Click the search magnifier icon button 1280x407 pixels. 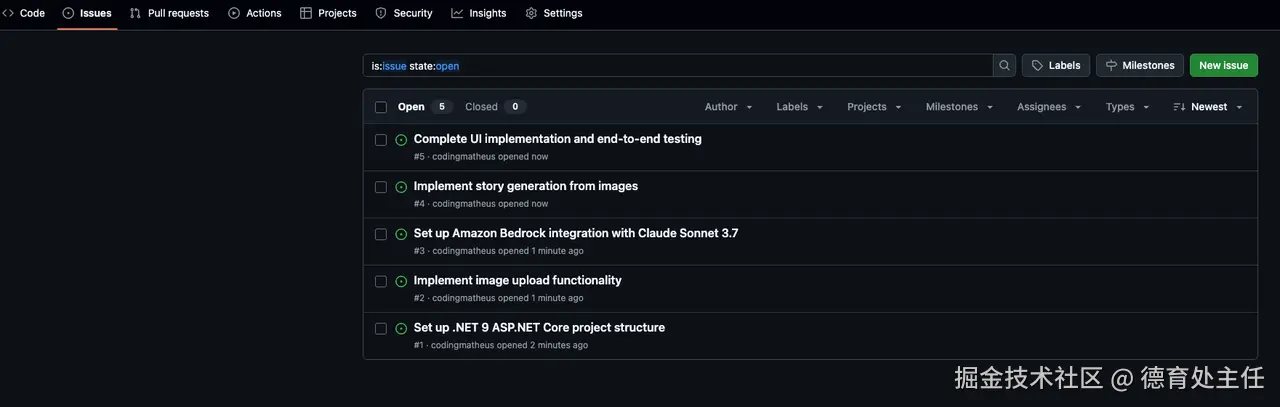1004,66
